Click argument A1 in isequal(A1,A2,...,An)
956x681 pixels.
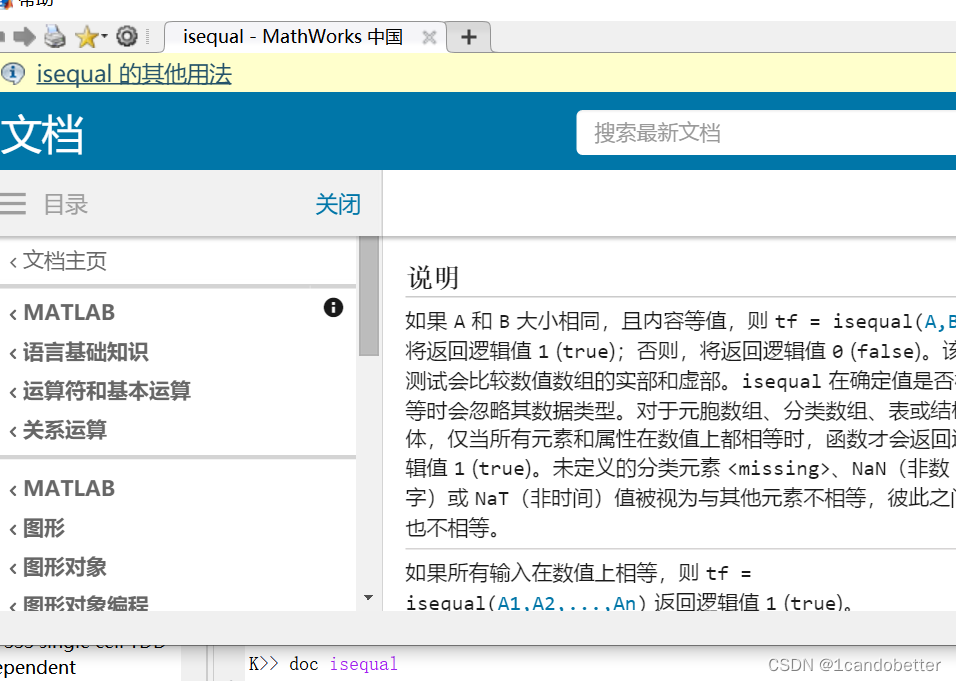point(510,603)
